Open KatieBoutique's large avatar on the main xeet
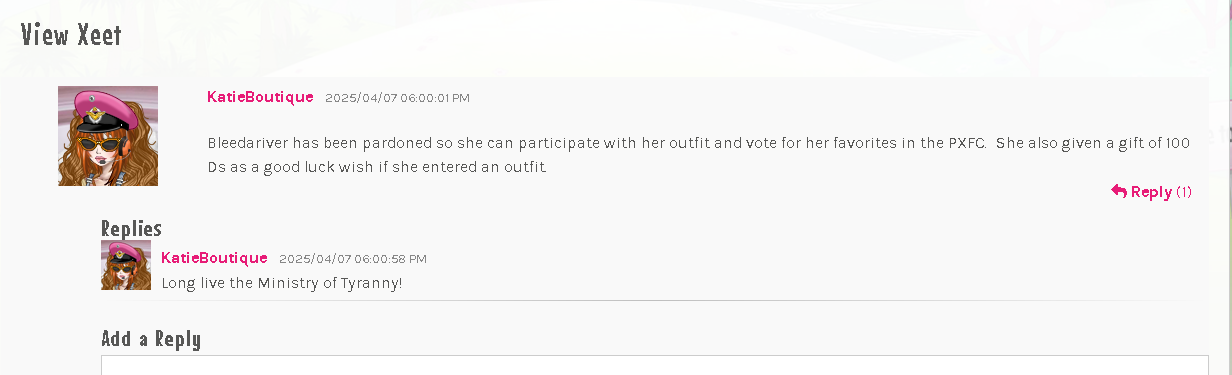Image resolution: width=1232 pixels, height=375 pixels. 108,136
